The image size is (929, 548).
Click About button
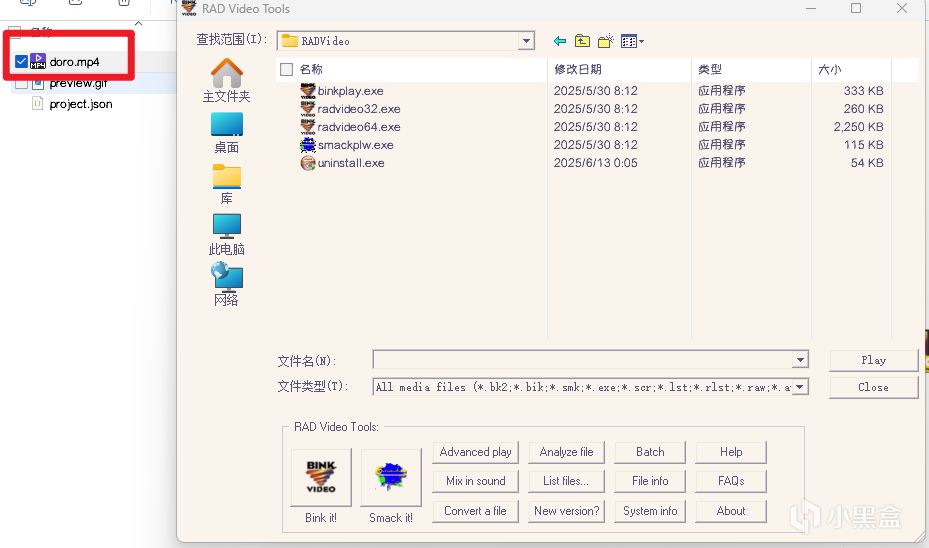click(x=731, y=511)
